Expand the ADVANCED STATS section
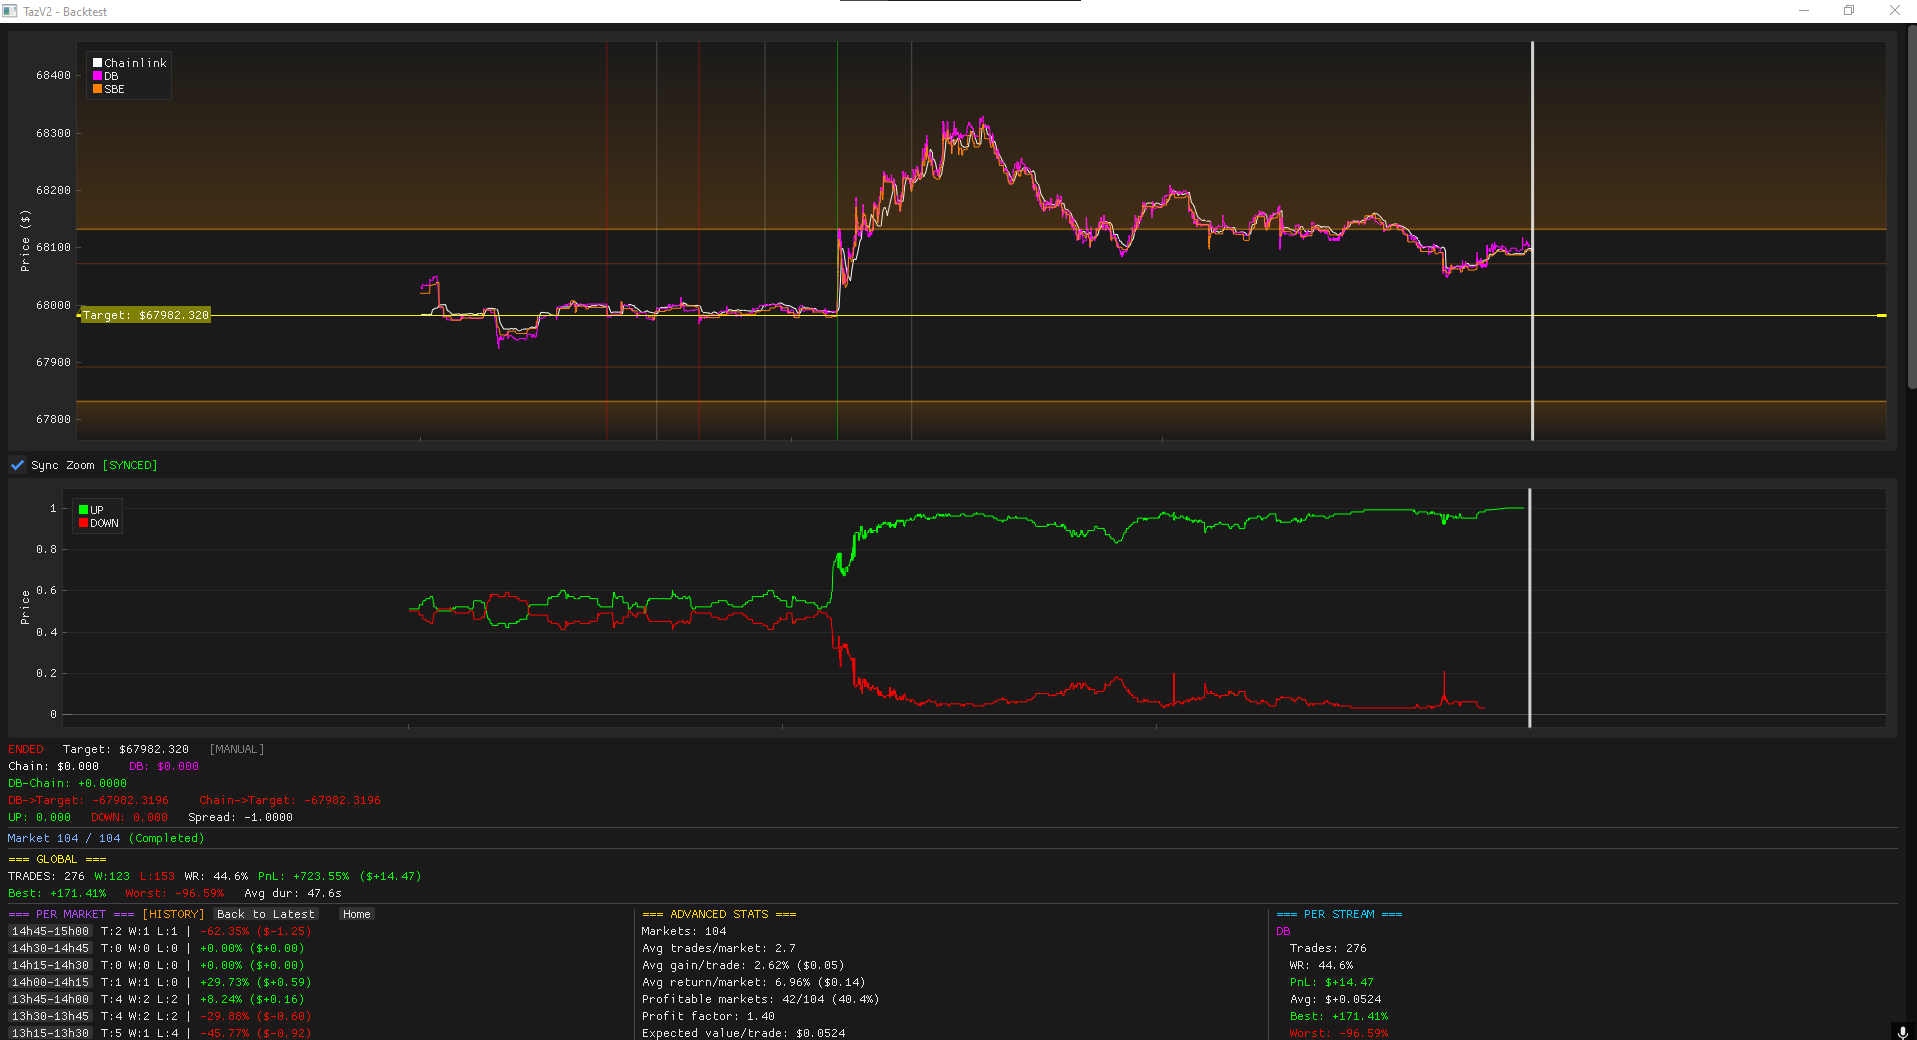This screenshot has height=1040, width=1917. pyautogui.click(x=718, y=913)
